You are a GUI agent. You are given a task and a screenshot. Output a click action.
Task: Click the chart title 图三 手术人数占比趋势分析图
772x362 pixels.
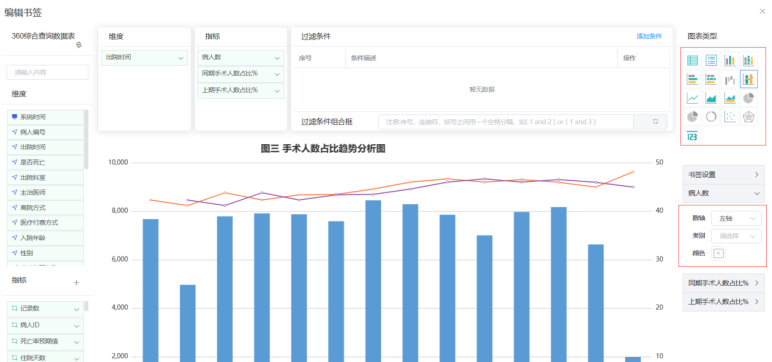pos(323,149)
